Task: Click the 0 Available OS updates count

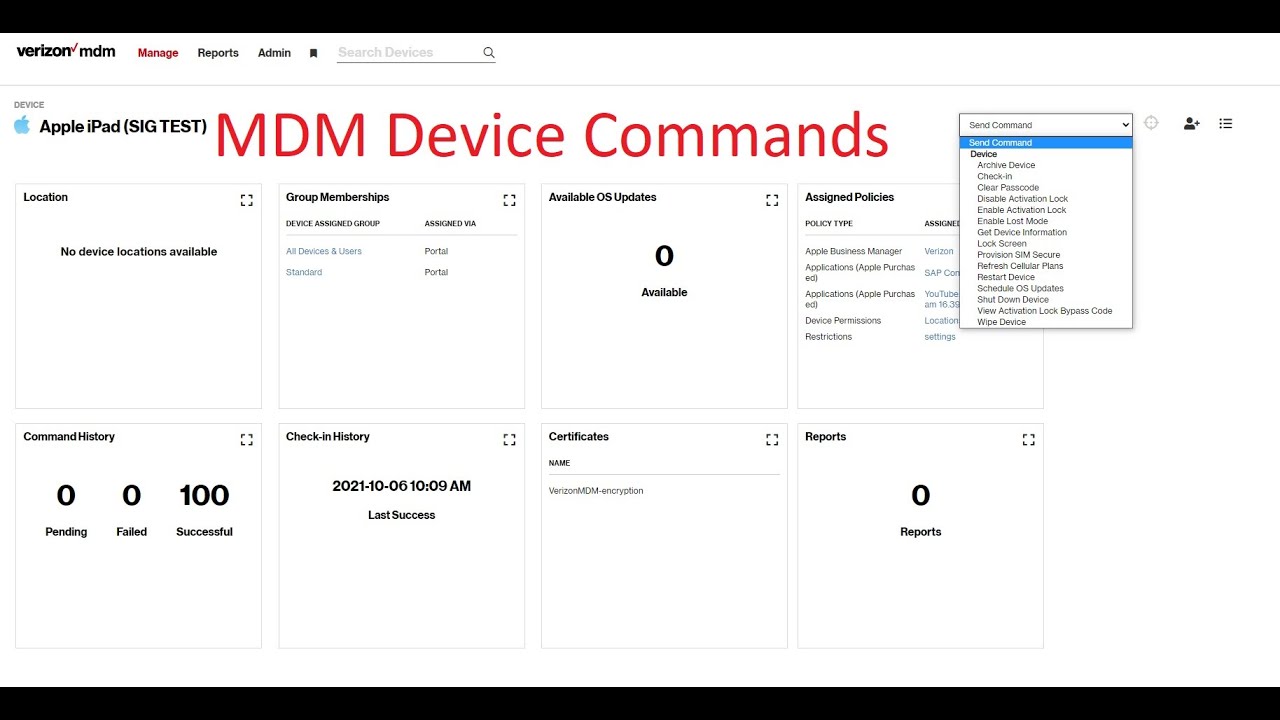Action: click(664, 257)
